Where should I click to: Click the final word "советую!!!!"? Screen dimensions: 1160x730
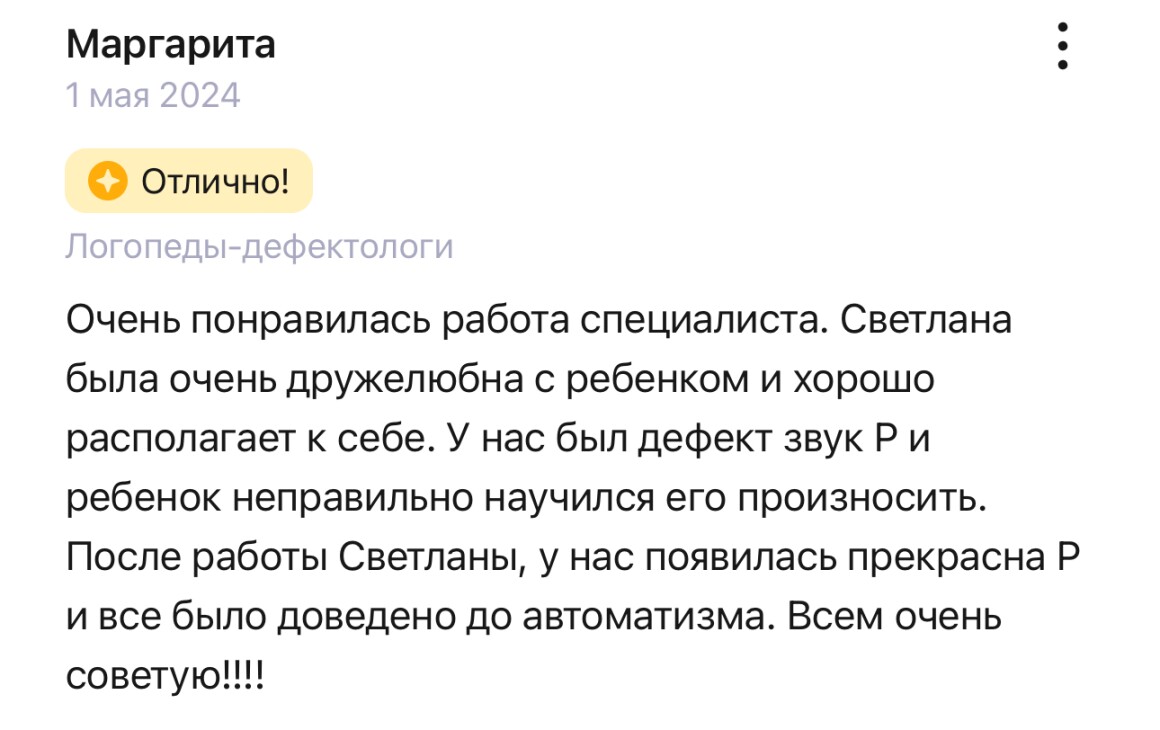point(165,673)
